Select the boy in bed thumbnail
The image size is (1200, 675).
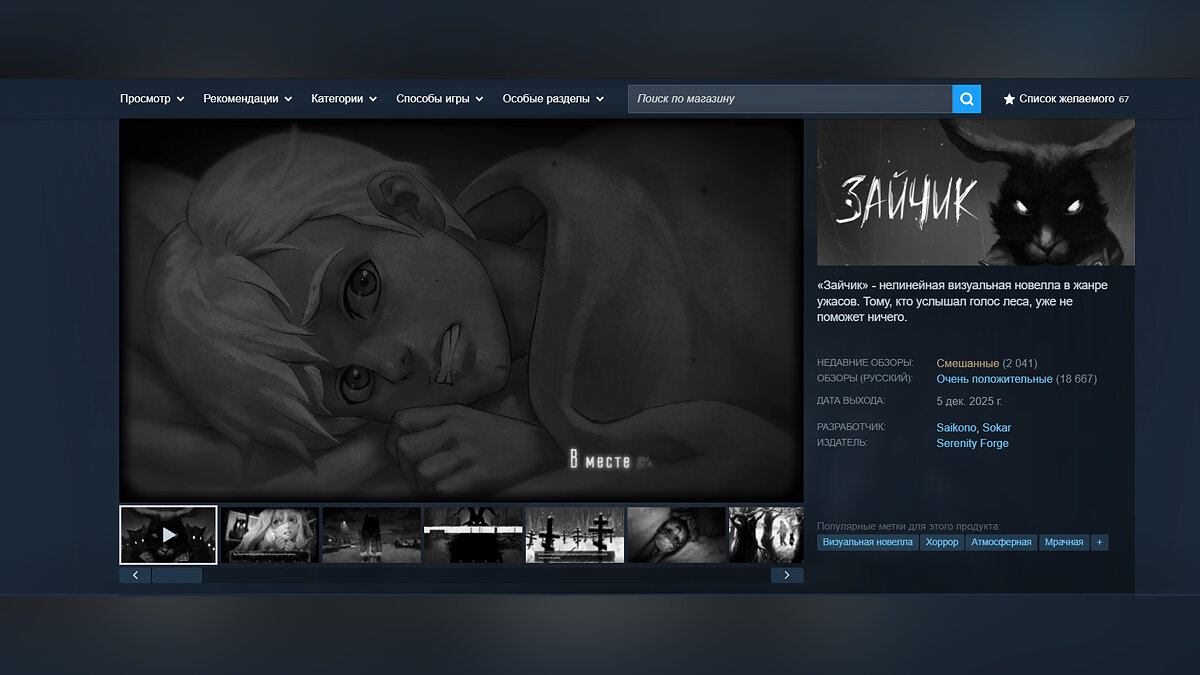pos(676,535)
